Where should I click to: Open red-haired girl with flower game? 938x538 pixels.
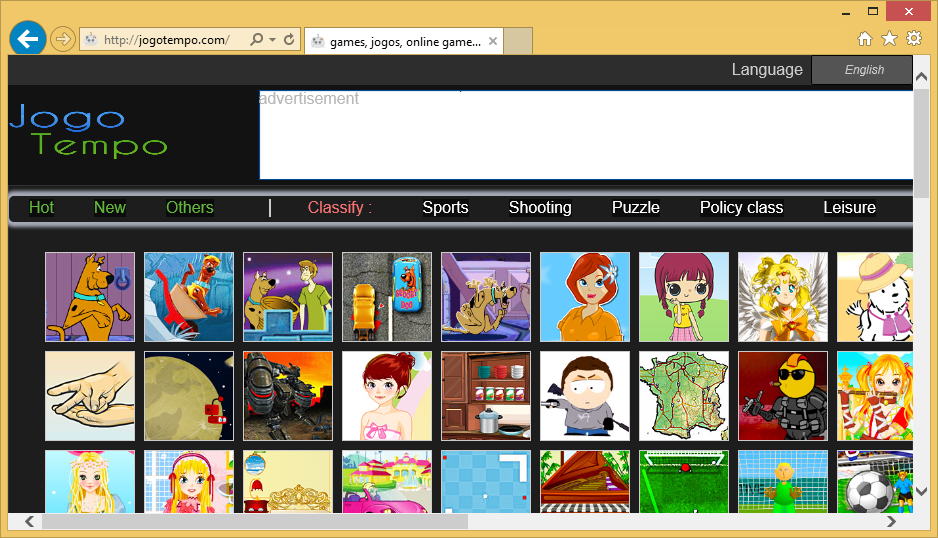click(x=585, y=297)
